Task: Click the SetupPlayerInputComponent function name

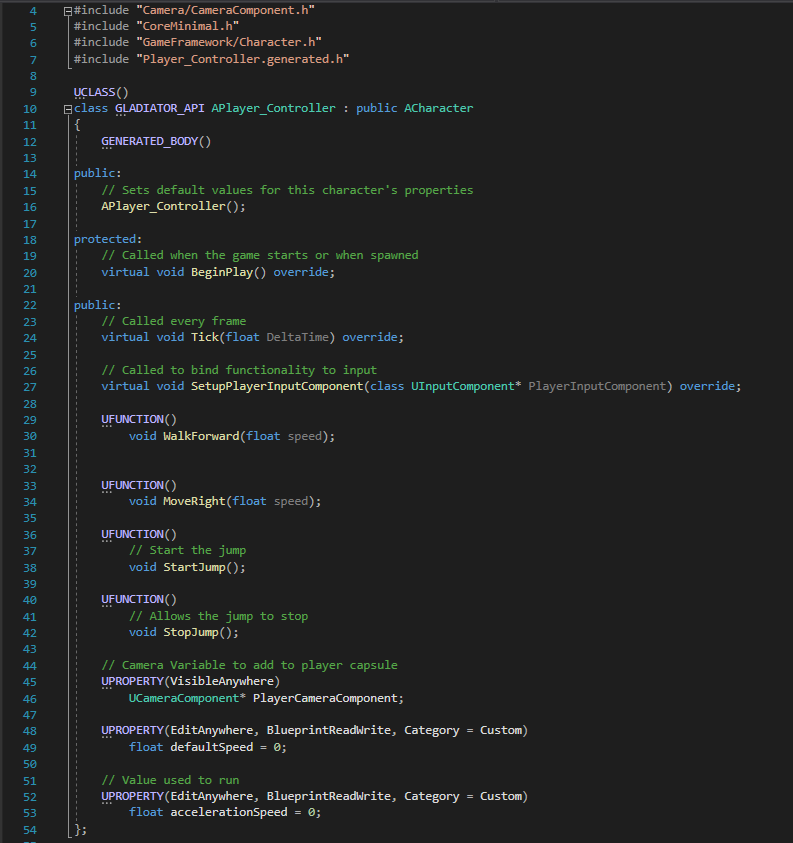Action: (x=276, y=386)
